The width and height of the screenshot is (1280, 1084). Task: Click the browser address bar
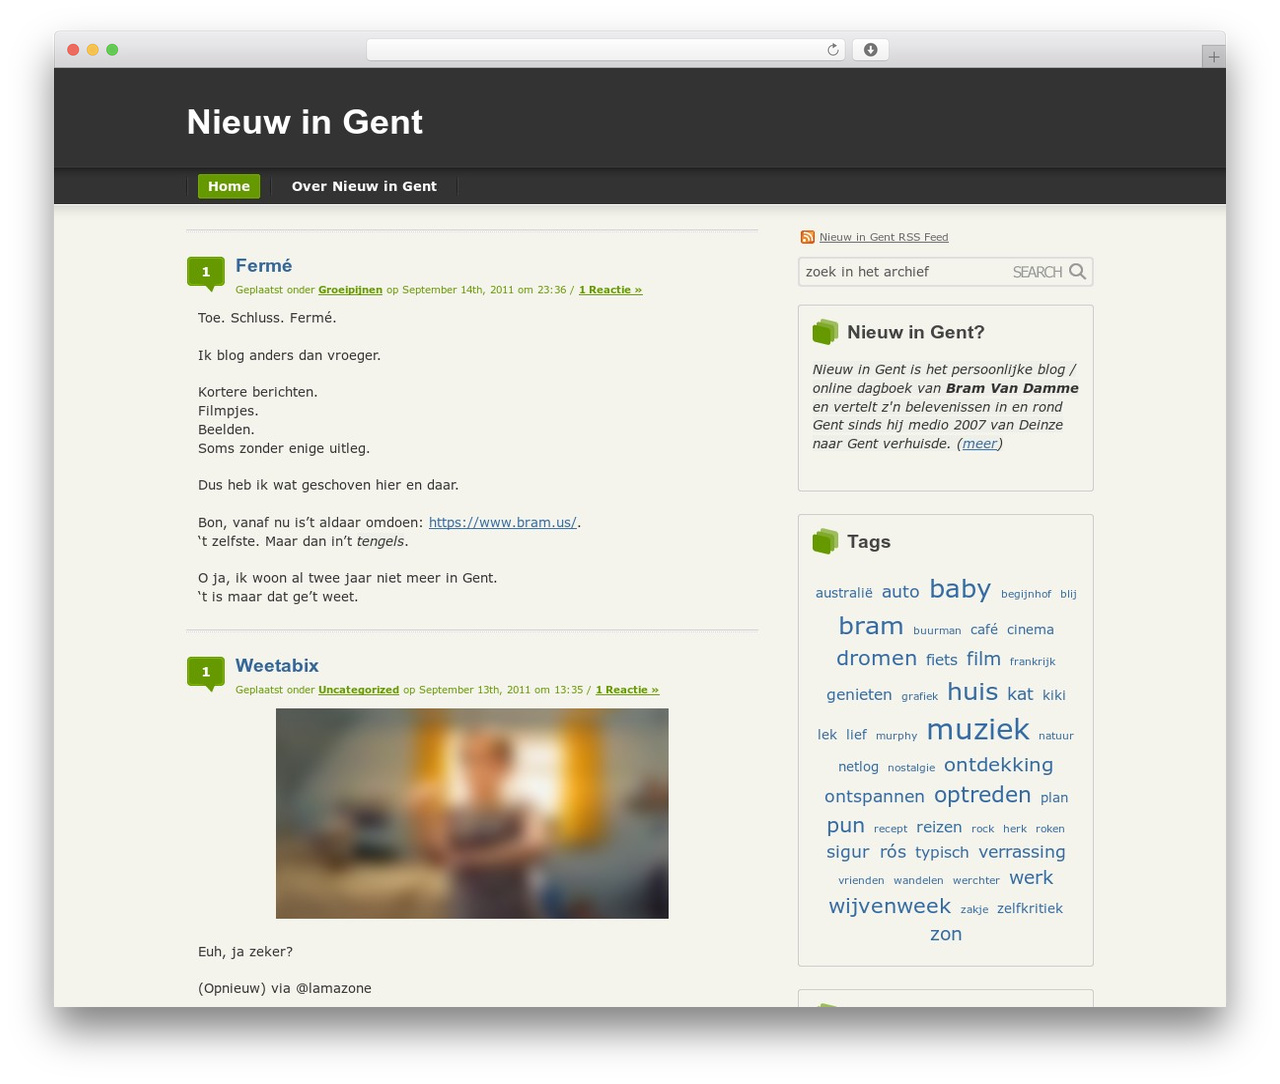(x=606, y=50)
